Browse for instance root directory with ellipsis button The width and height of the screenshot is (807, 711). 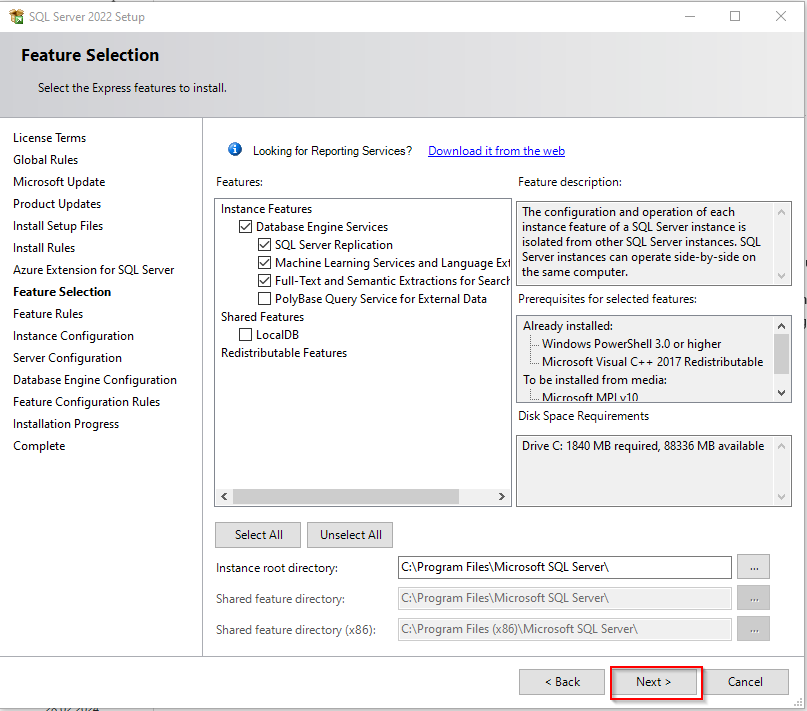coord(753,567)
